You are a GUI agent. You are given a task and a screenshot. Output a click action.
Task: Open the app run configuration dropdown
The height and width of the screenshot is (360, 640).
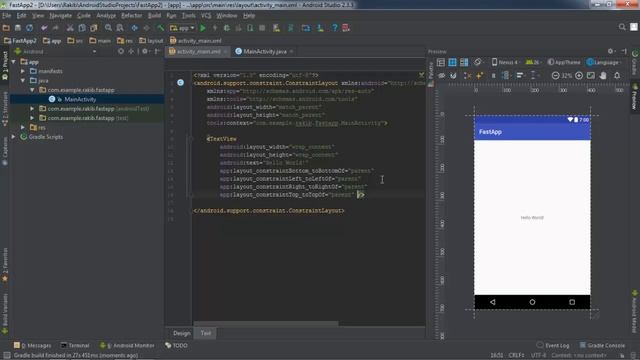(x=182, y=28)
